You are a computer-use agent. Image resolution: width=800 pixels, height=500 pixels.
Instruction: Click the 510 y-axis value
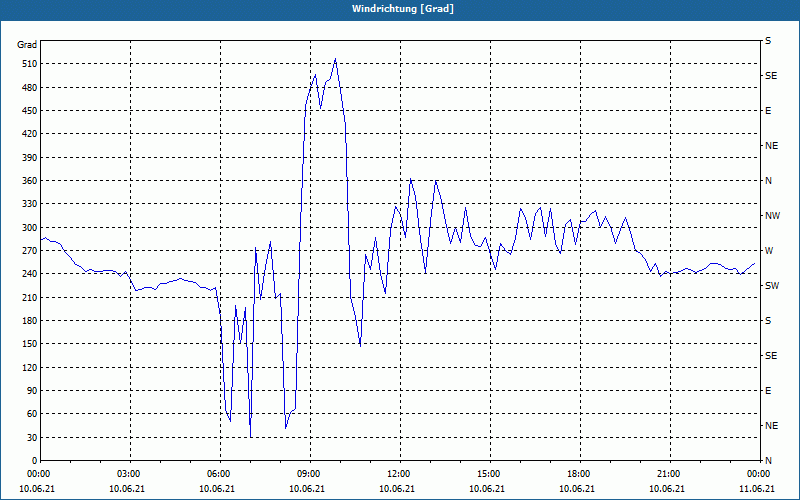[x=29, y=64]
